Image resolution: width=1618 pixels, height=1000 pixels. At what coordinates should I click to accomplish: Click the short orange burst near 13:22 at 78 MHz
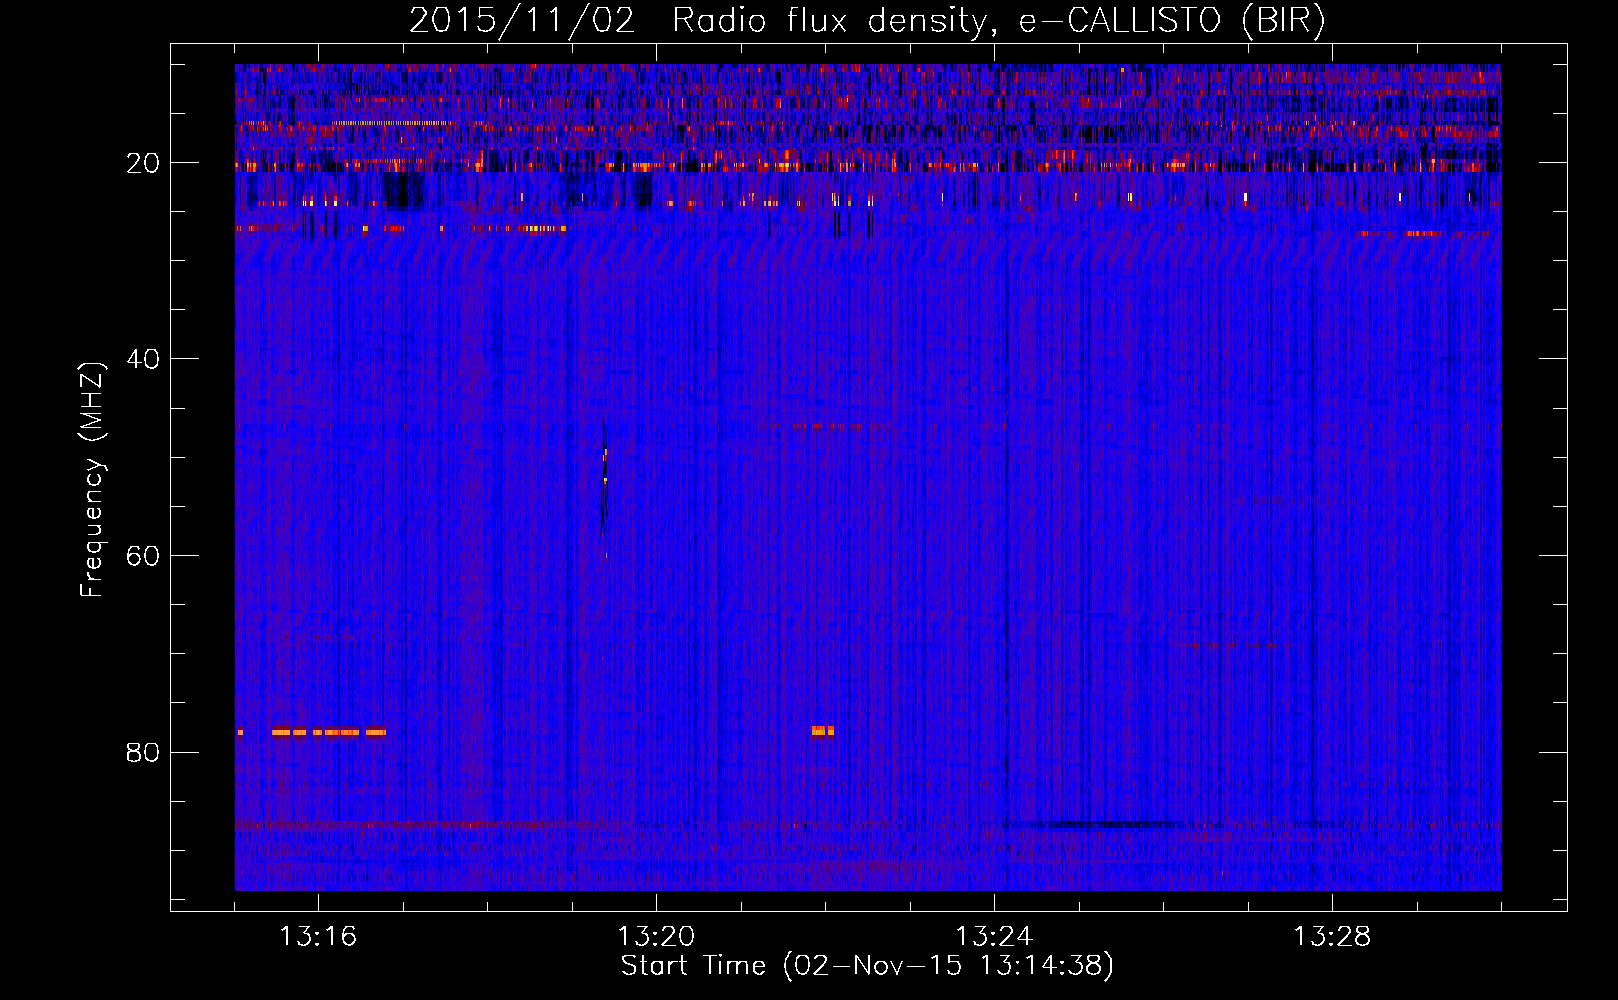pyautogui.click(x=822, y=731)
